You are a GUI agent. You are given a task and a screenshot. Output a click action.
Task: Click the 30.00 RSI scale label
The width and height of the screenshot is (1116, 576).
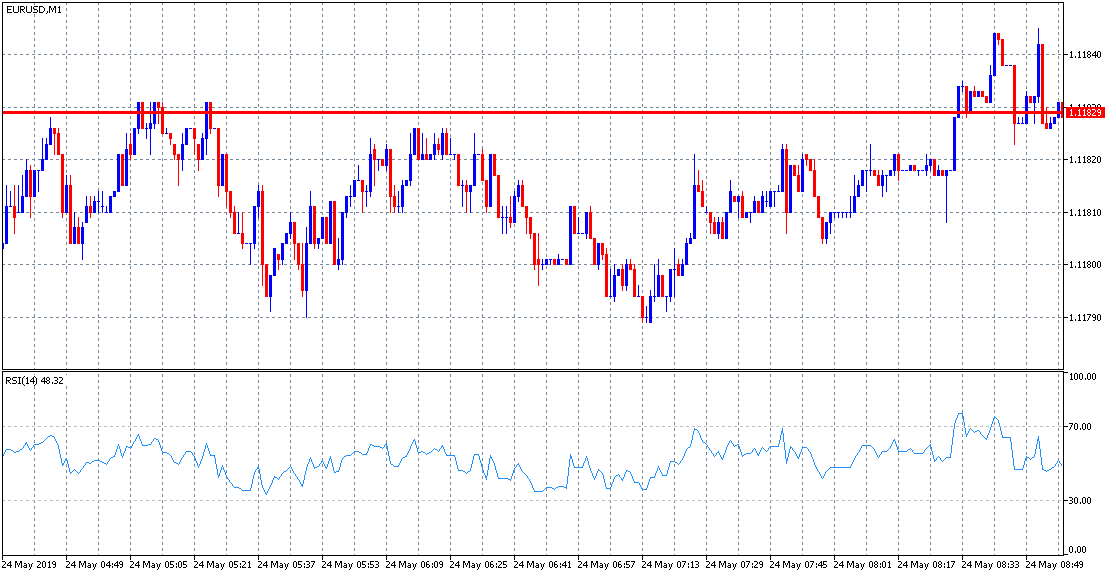pyautogui.click(x=1081, y=501)
